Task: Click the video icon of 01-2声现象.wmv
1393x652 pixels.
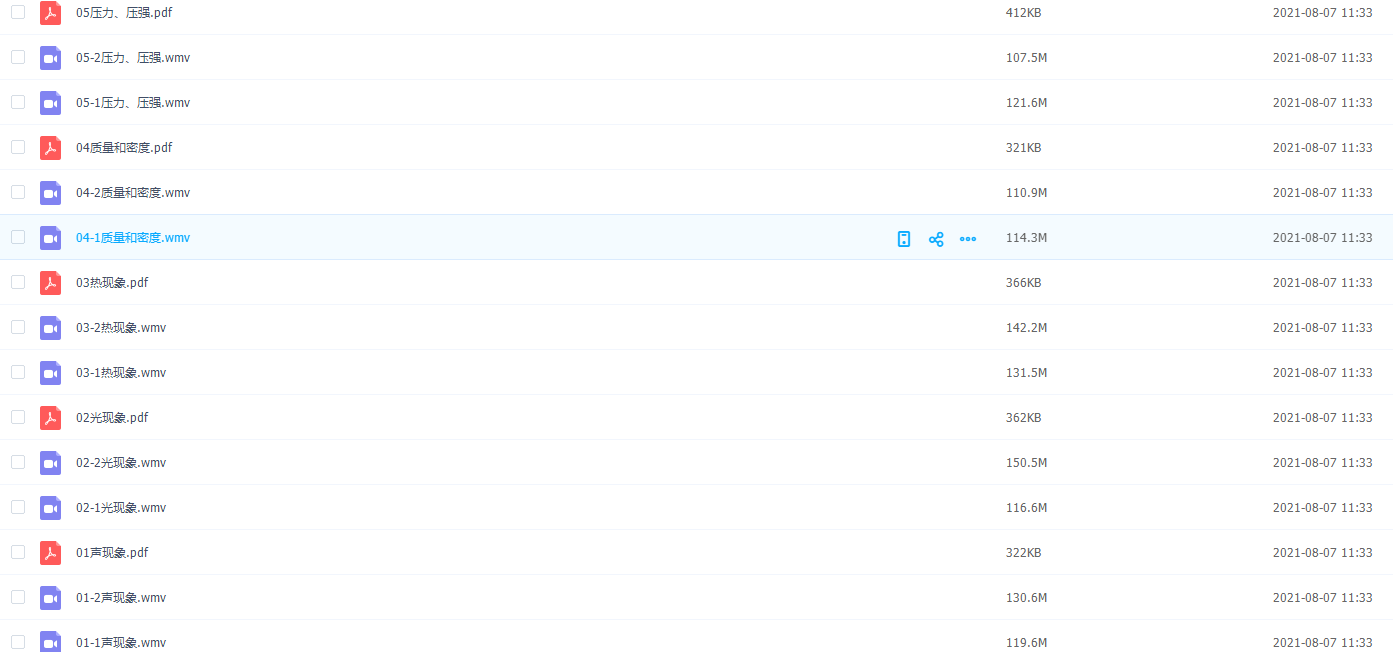Action: coord(50,598)
